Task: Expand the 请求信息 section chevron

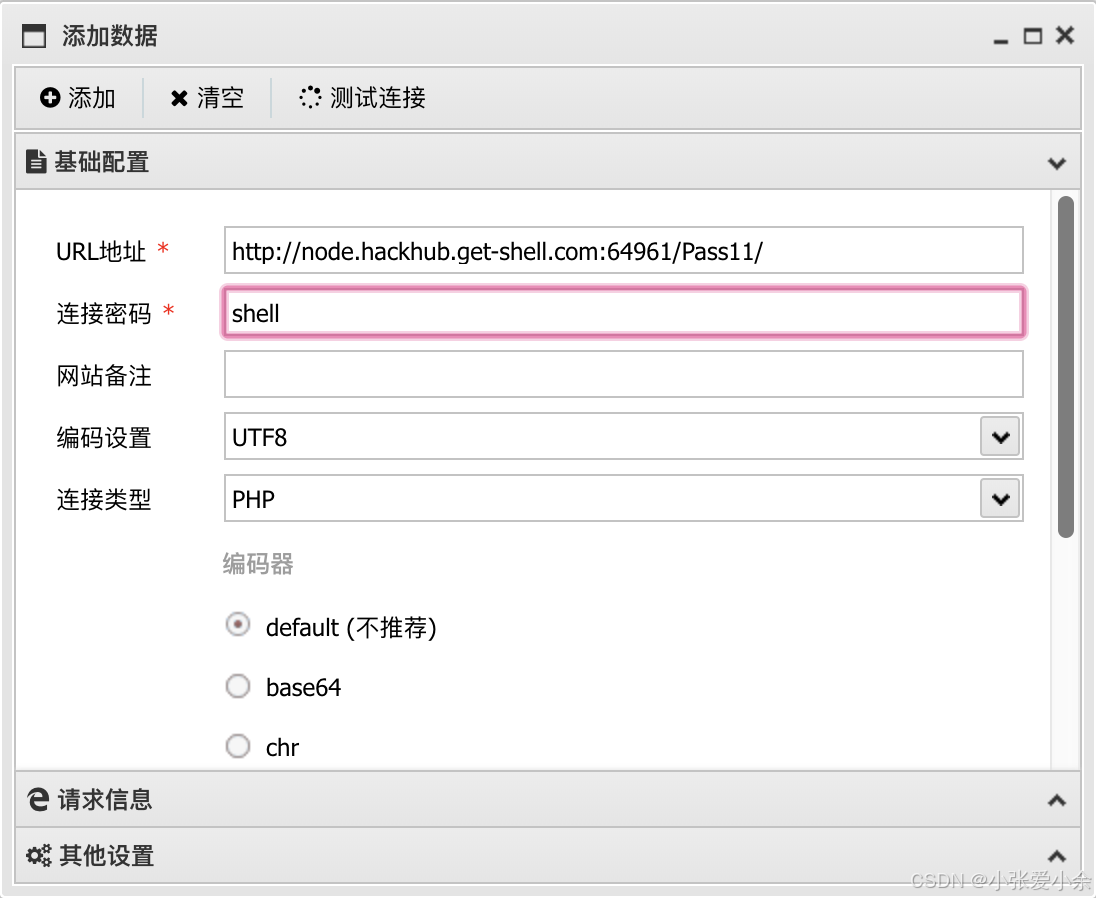Action: pos(1057,800)
